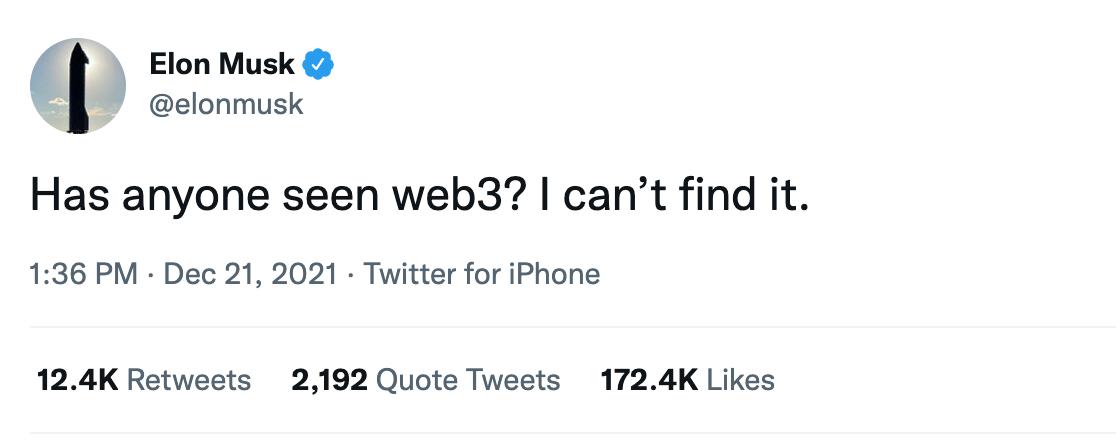The image size is (1116, 448).
Task: Open the Quote Tweets label
Action: (469, 380)
